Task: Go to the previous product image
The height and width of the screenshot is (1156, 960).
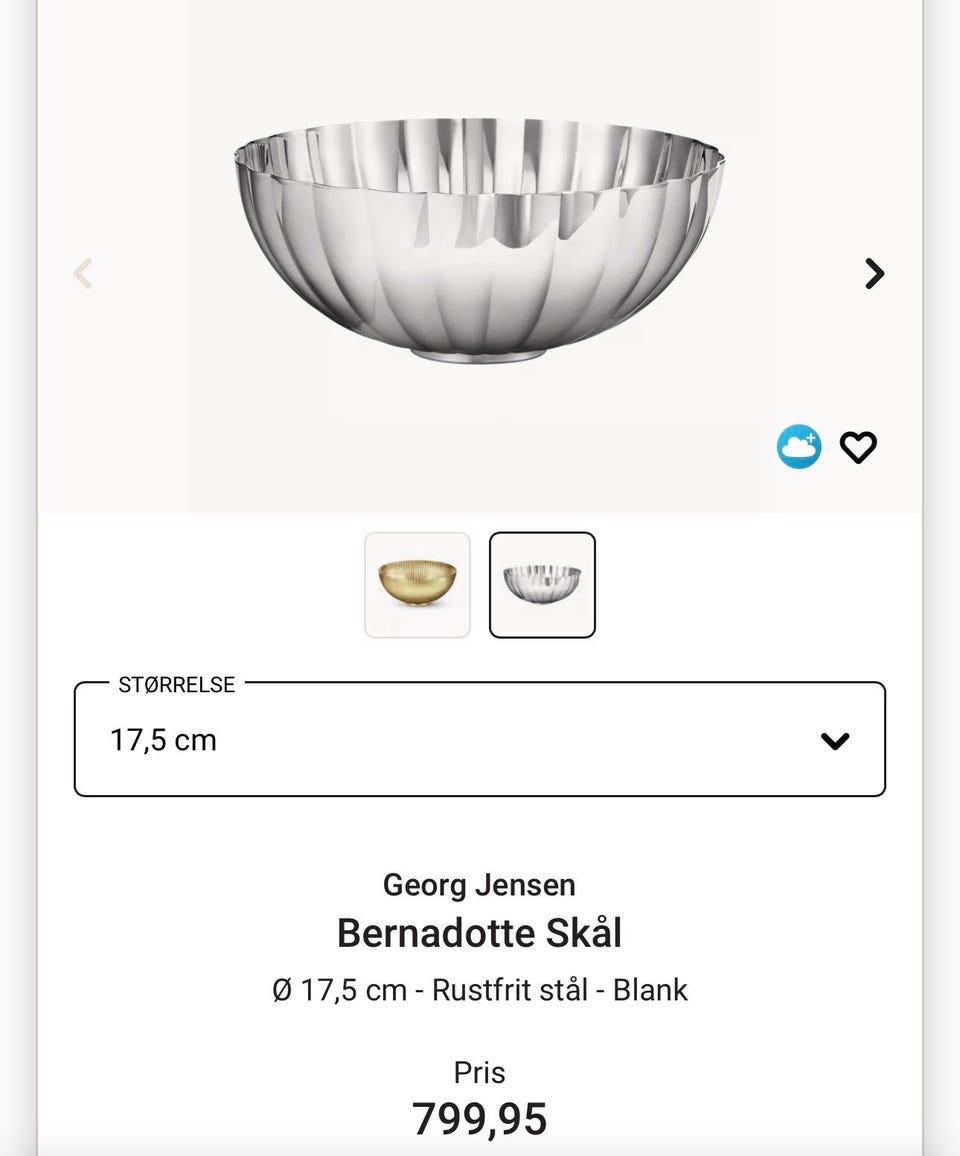Action: coord(84,273)
